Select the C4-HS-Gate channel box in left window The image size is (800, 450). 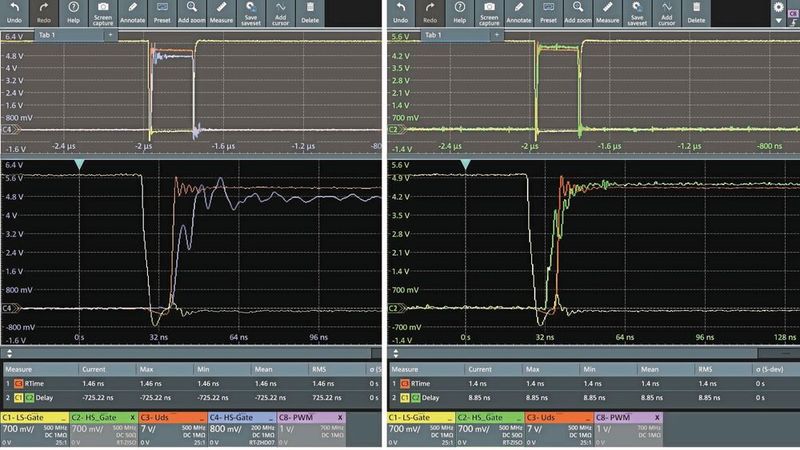[242, 428]
